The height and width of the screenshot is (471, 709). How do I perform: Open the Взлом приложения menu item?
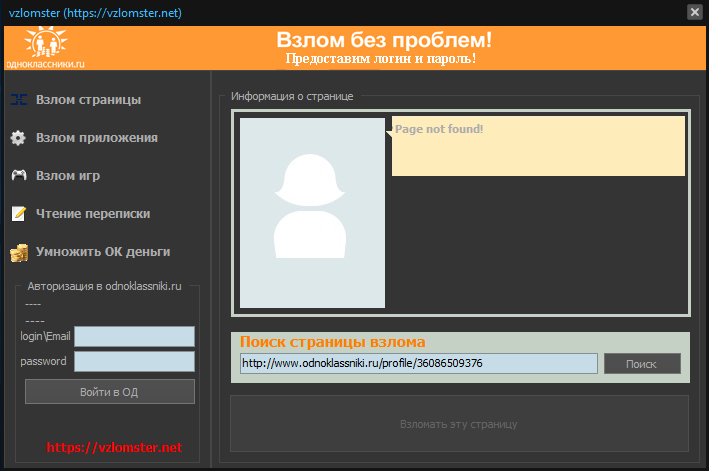[97, 137]
